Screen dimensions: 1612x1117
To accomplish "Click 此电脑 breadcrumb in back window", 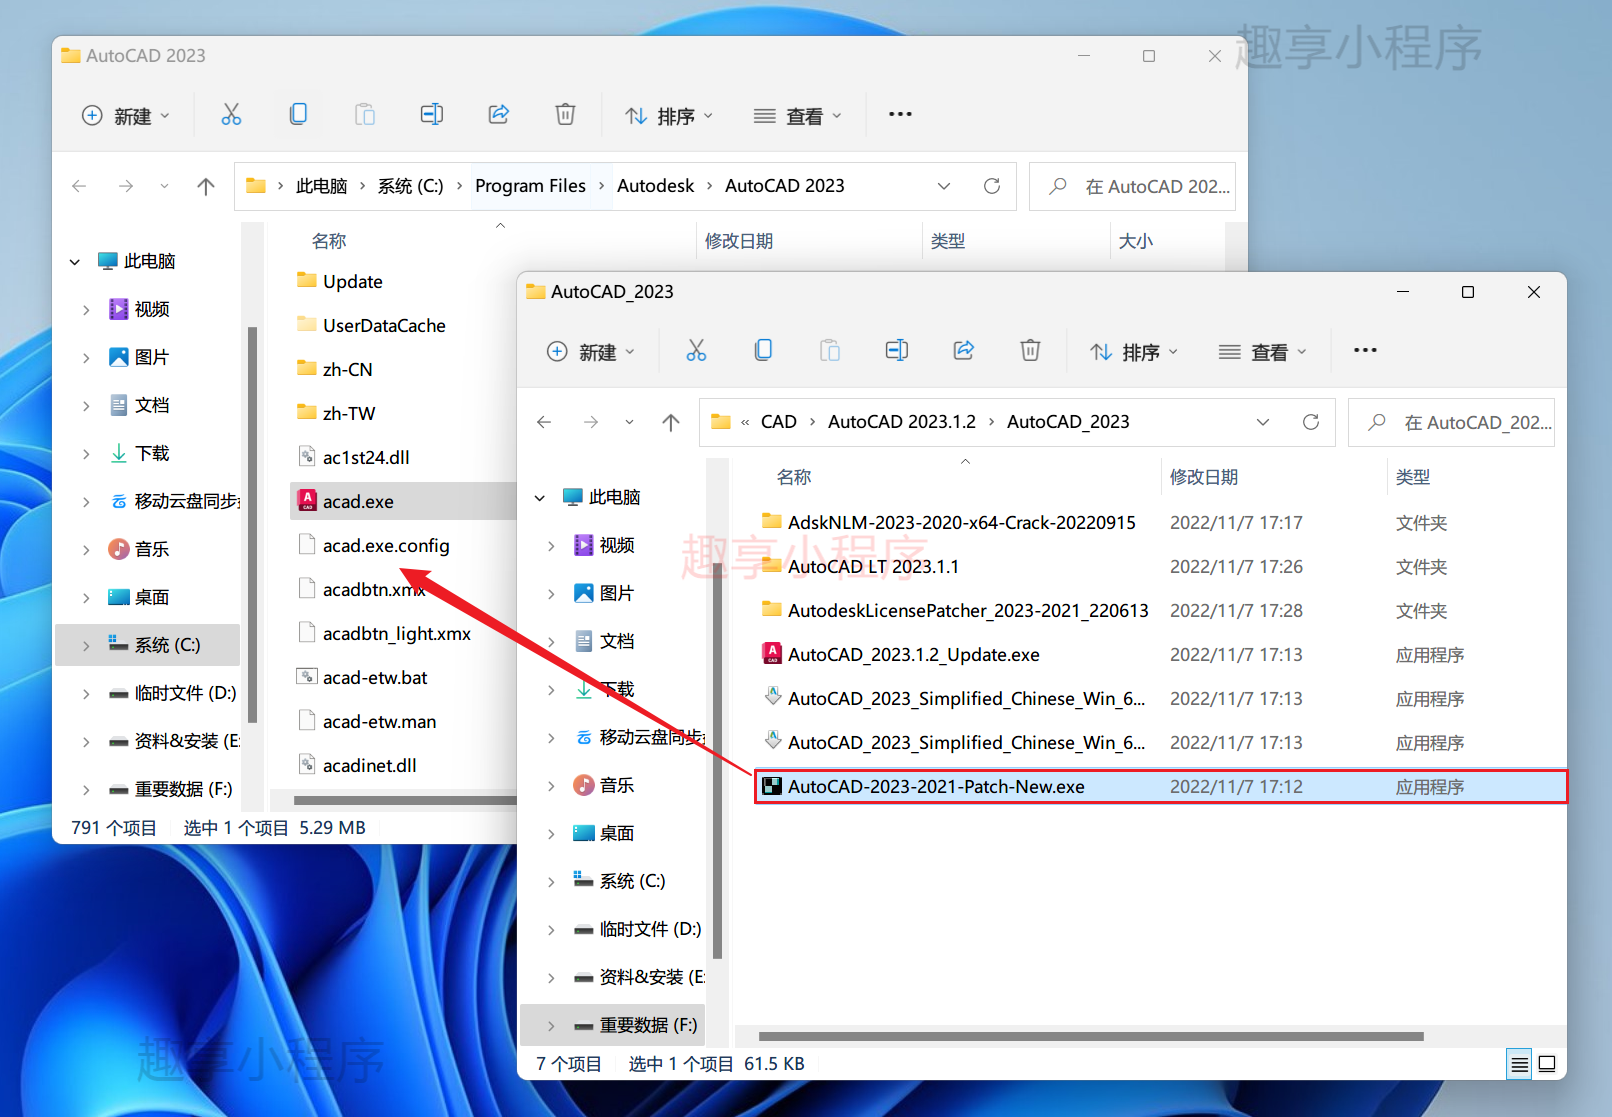I will [321, 186].
